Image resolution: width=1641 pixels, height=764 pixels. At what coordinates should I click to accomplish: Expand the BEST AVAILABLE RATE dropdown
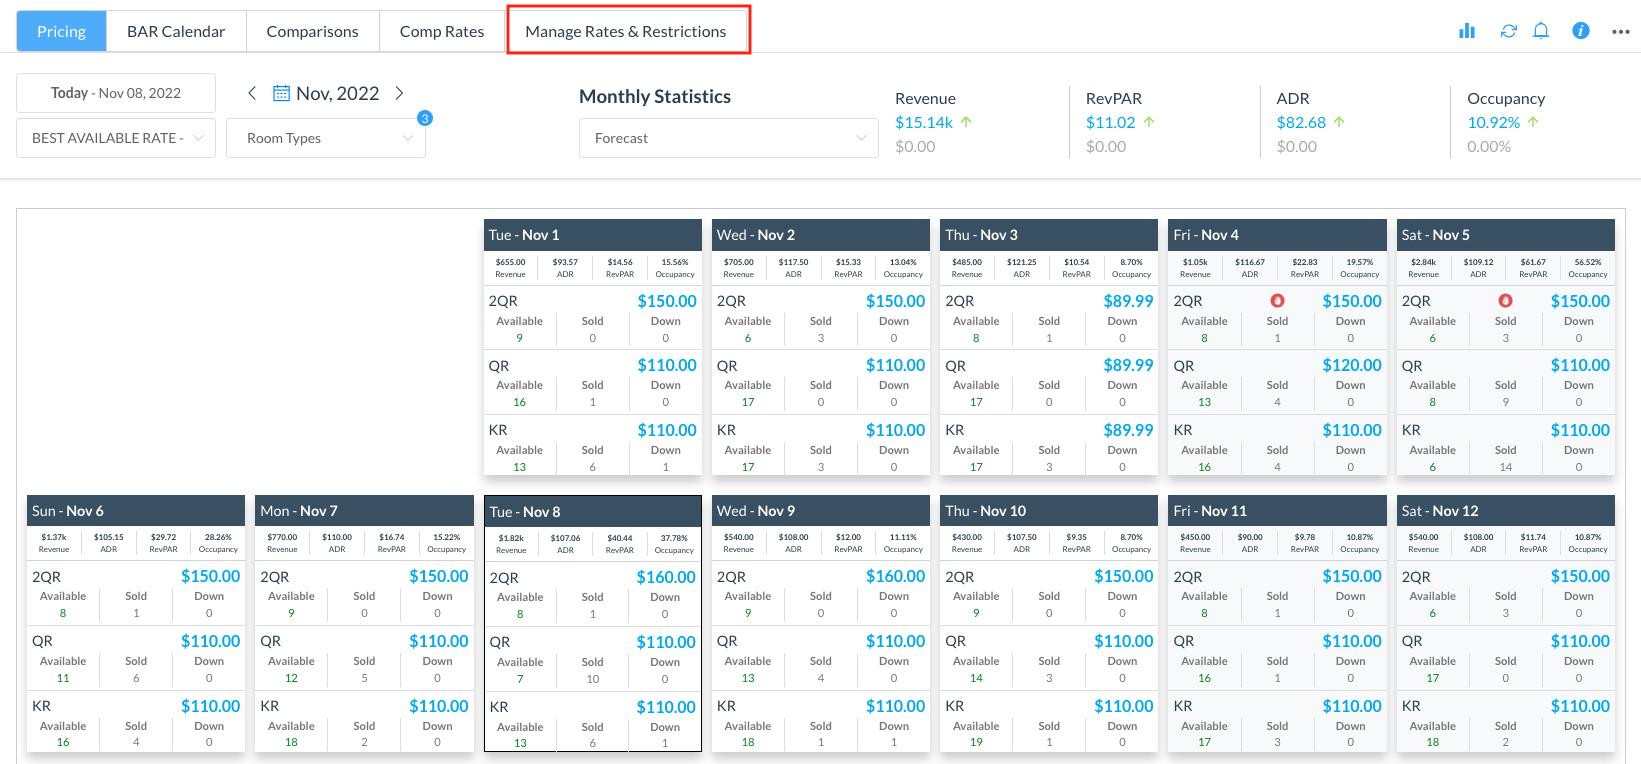[116, 138]
